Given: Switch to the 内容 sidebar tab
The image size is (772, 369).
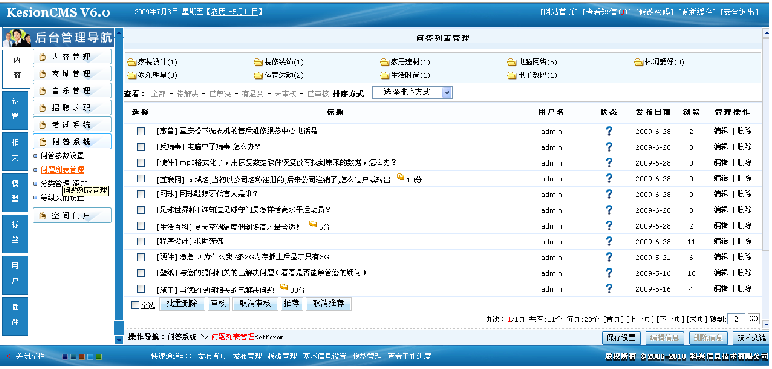Looking at the screenshot, I should coord(16,68).
